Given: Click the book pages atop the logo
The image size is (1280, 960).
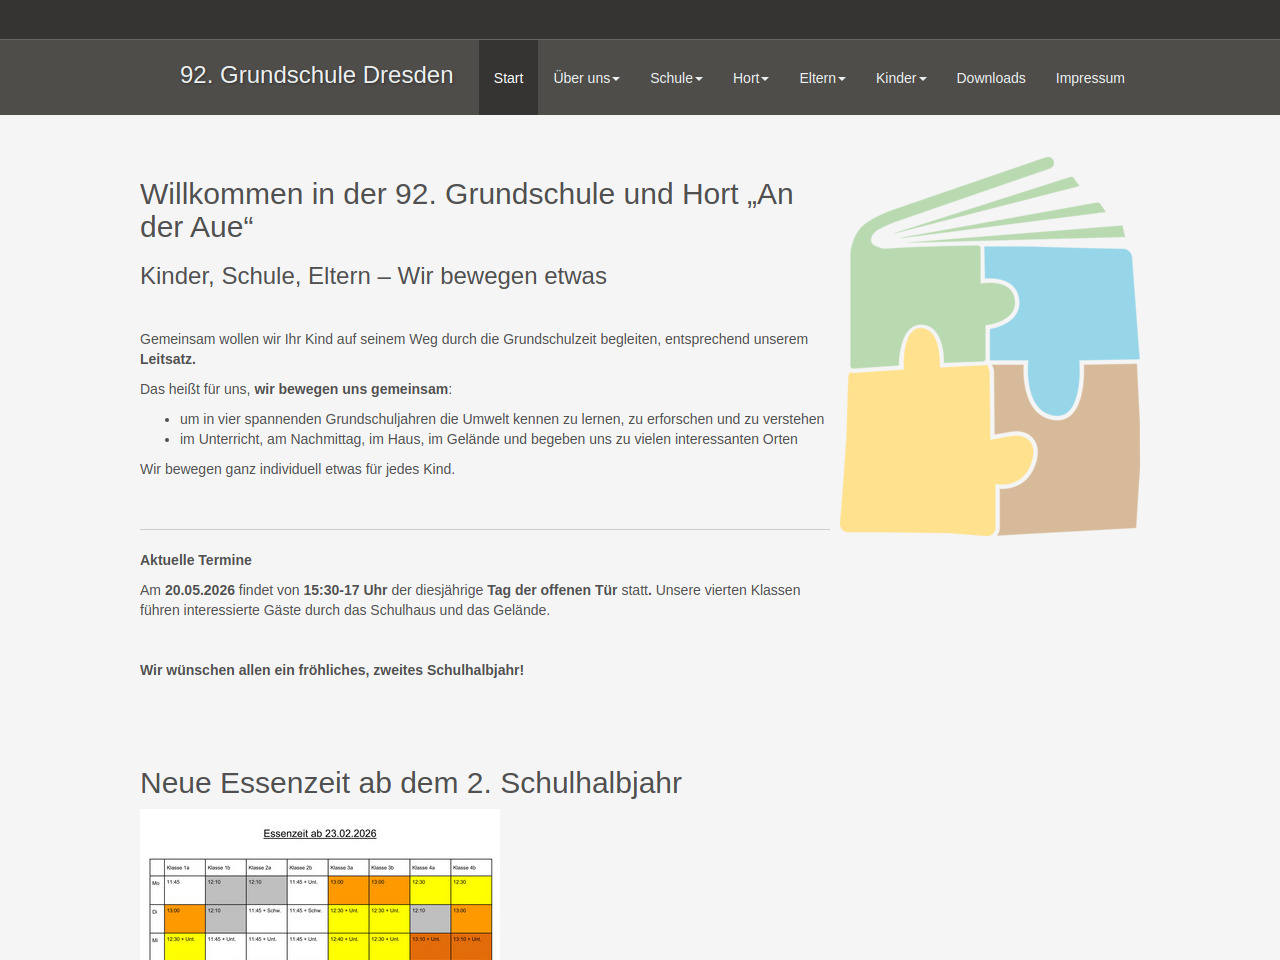Looking at the screenshot, I should click(1000, 210).
